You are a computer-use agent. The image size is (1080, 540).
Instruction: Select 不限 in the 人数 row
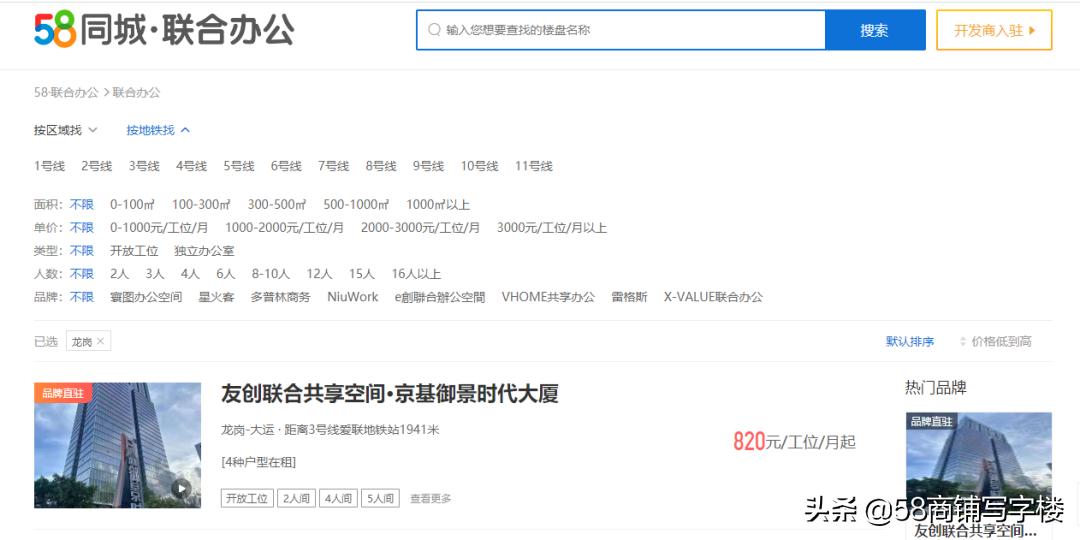pyautogui.click(x=81, y=274)
